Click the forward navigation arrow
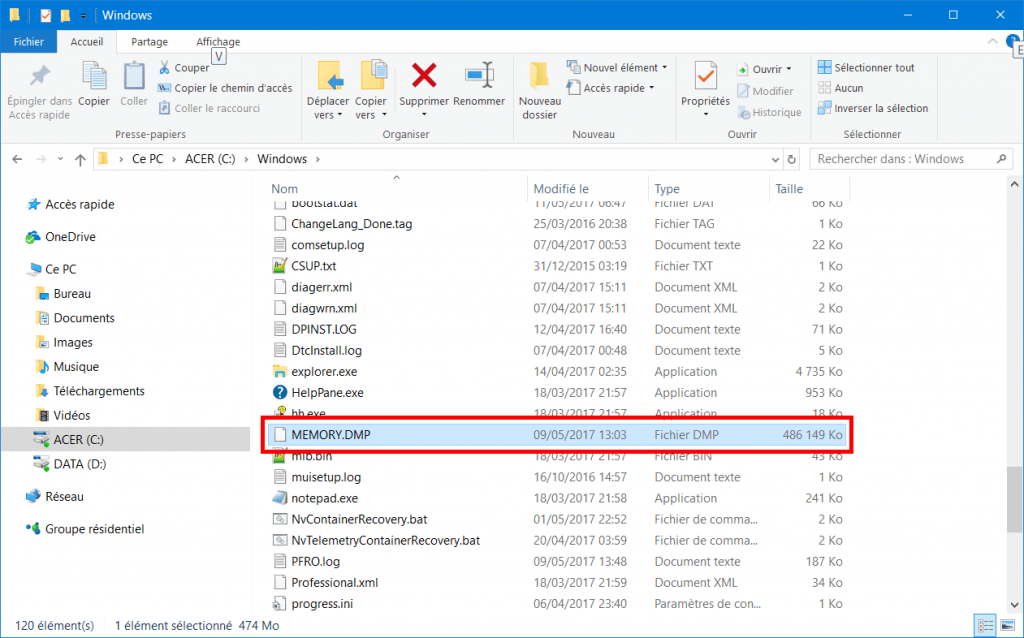 (x=40, y=159)
